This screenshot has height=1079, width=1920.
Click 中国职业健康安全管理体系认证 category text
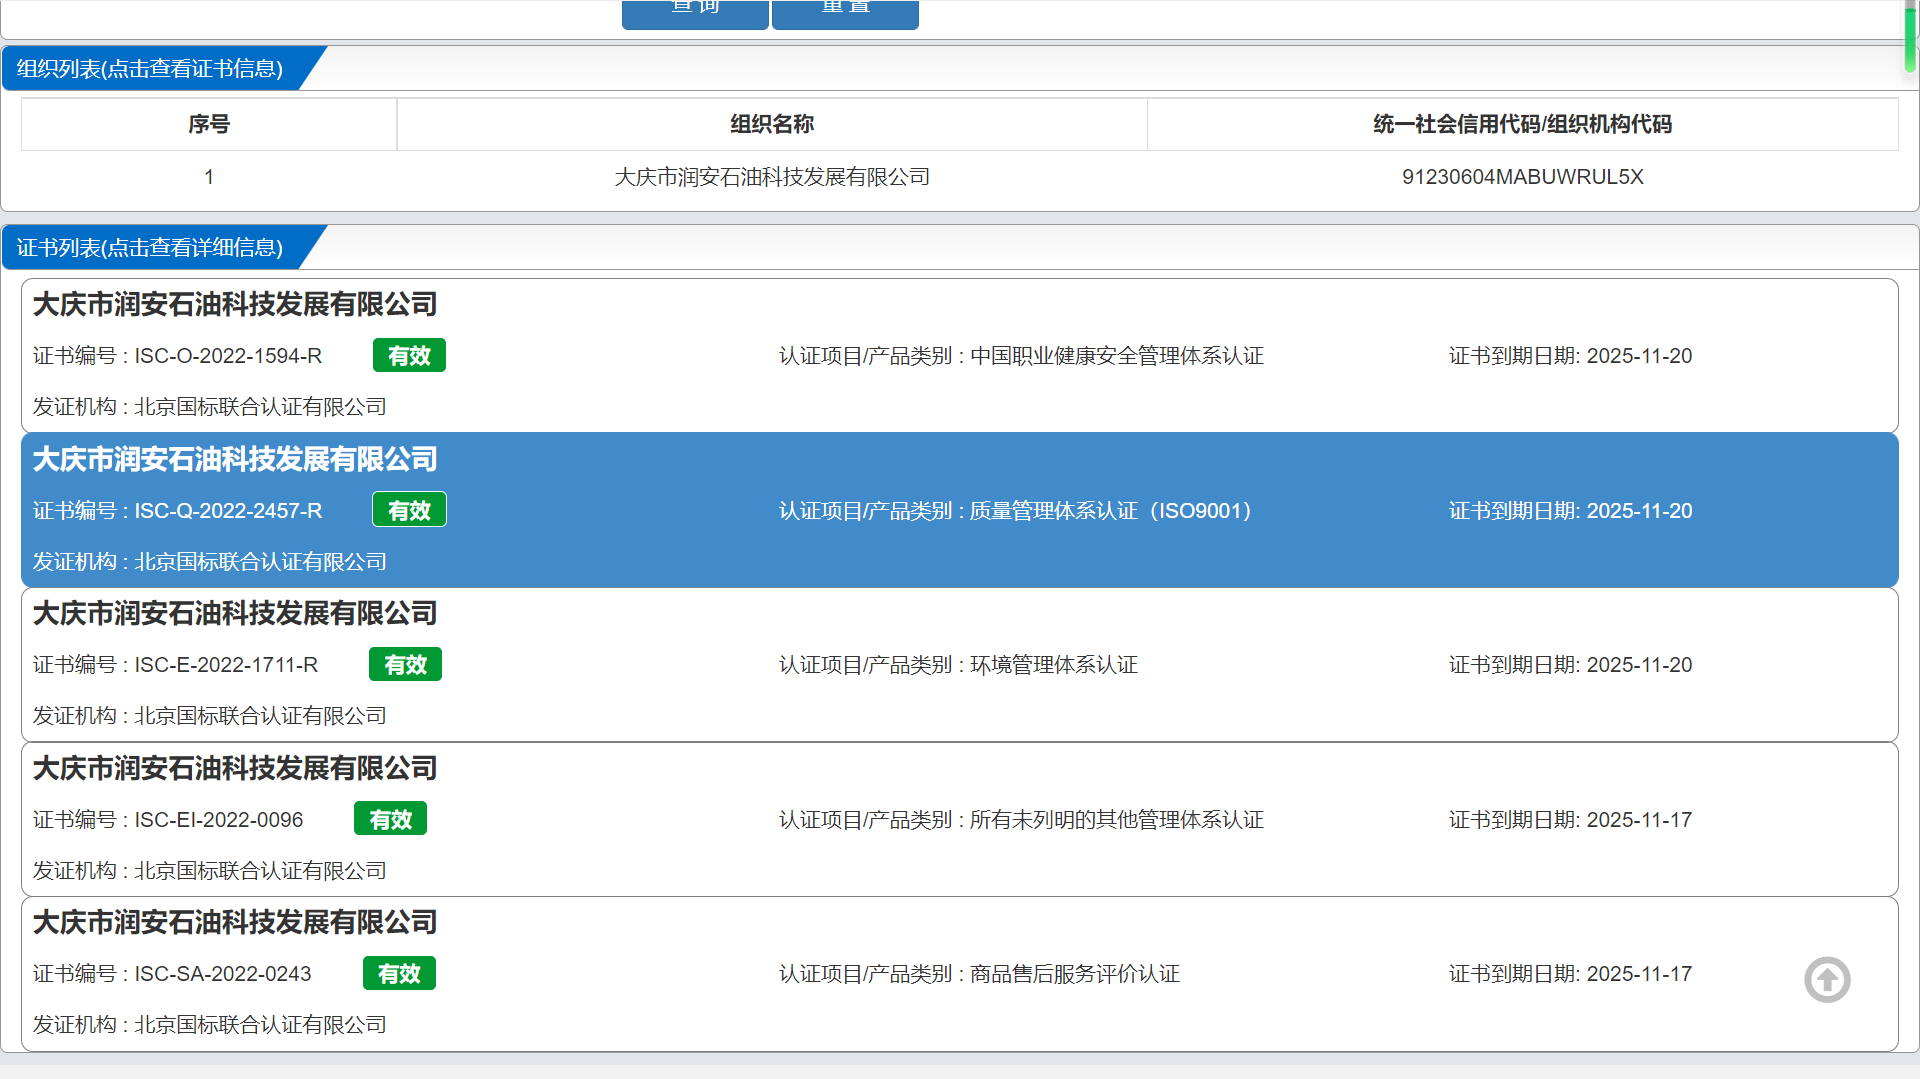pyautogui.click(x=1117, y=356)
